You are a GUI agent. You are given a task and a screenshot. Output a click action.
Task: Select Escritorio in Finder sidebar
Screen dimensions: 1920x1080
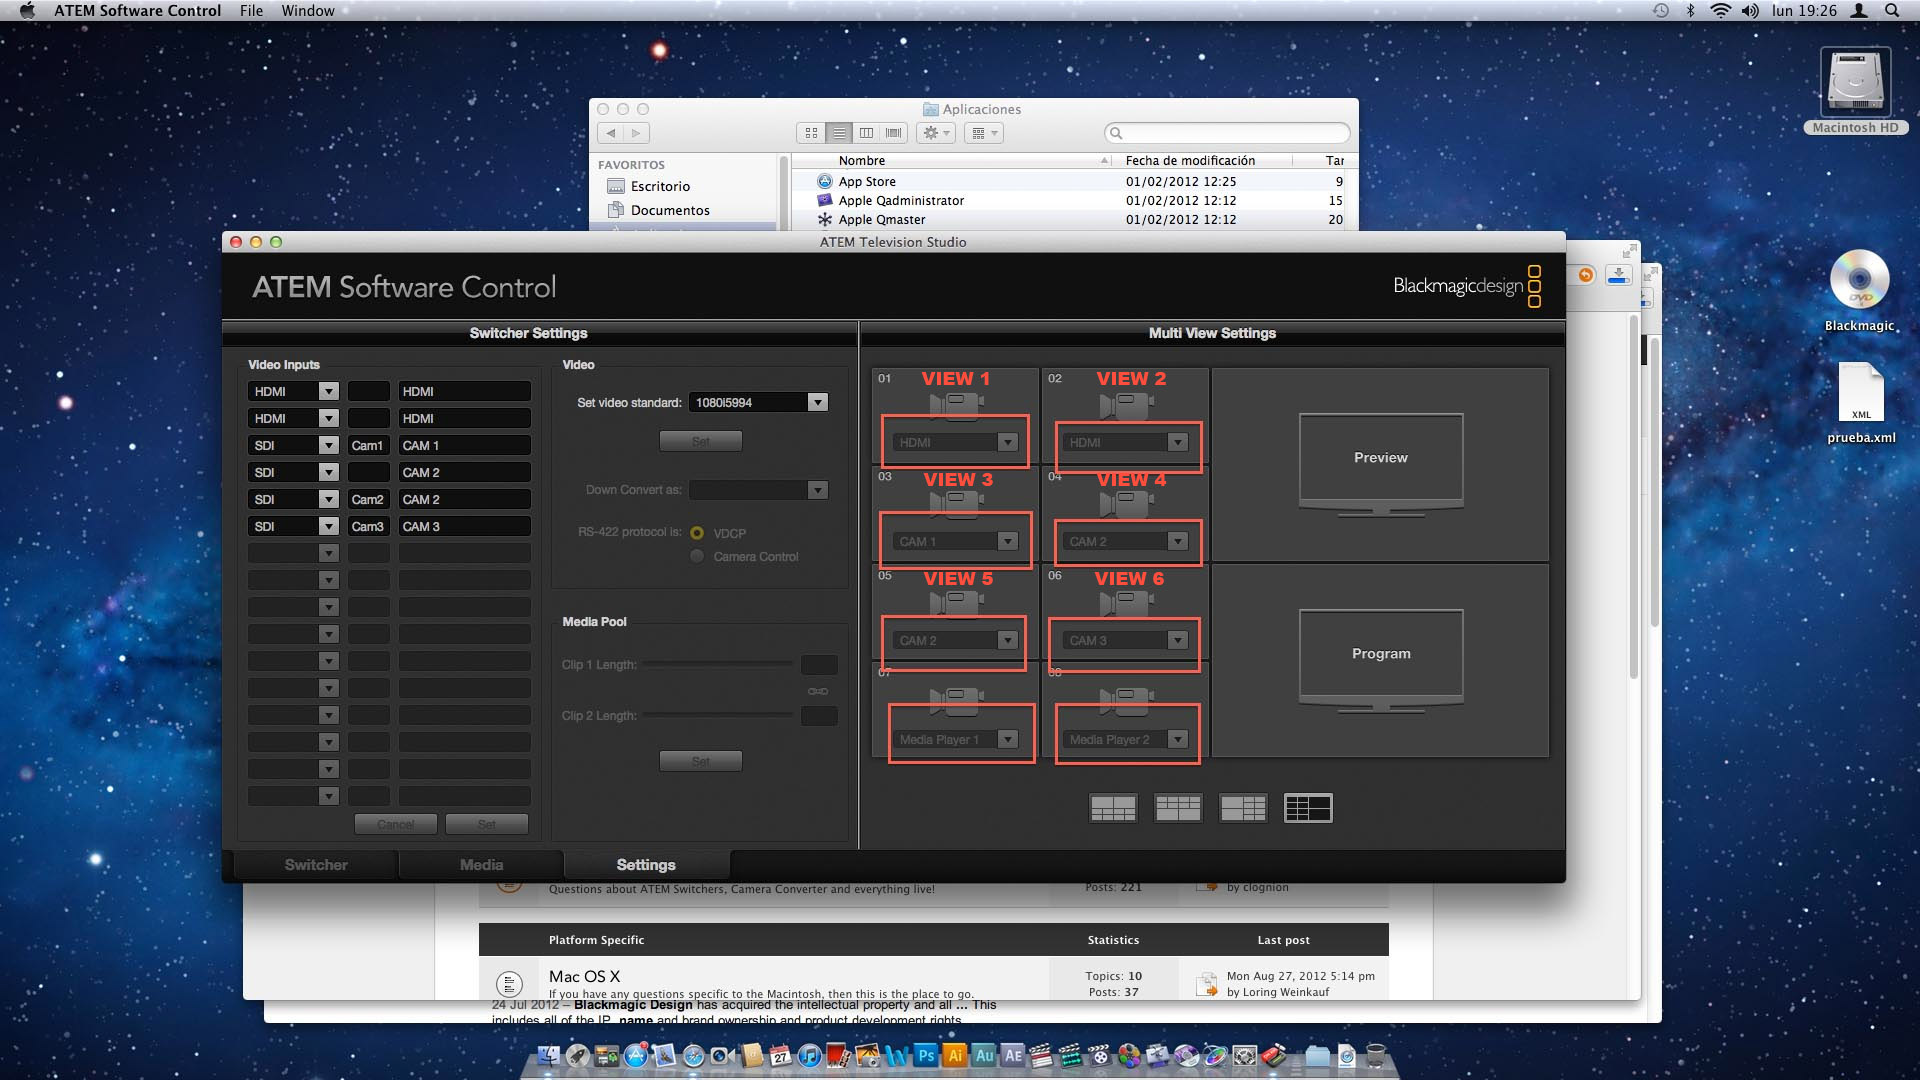pos(660,186)
